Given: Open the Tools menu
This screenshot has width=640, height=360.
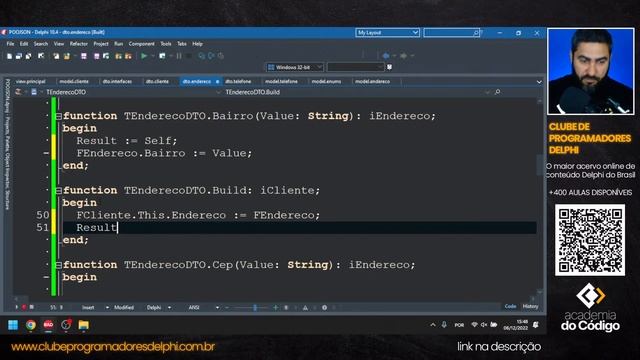Looking at the screenshot, I should click(x=166, y=44).
